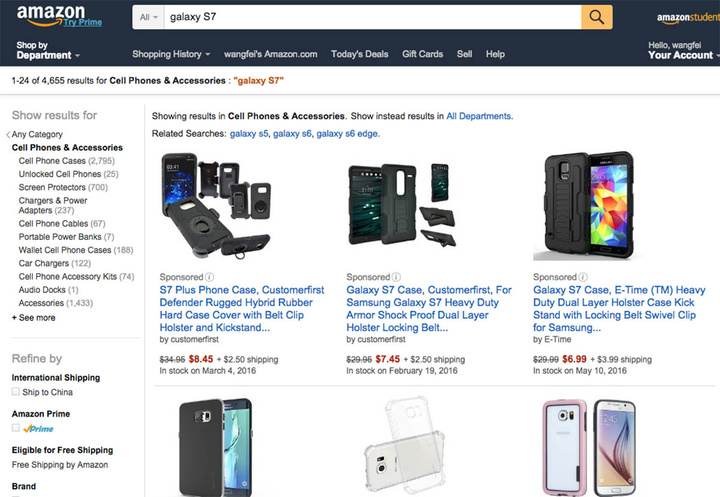This screenshot has height=497, width=720.
Task: Show results in All Departments
Action: (x=478, y=116)
